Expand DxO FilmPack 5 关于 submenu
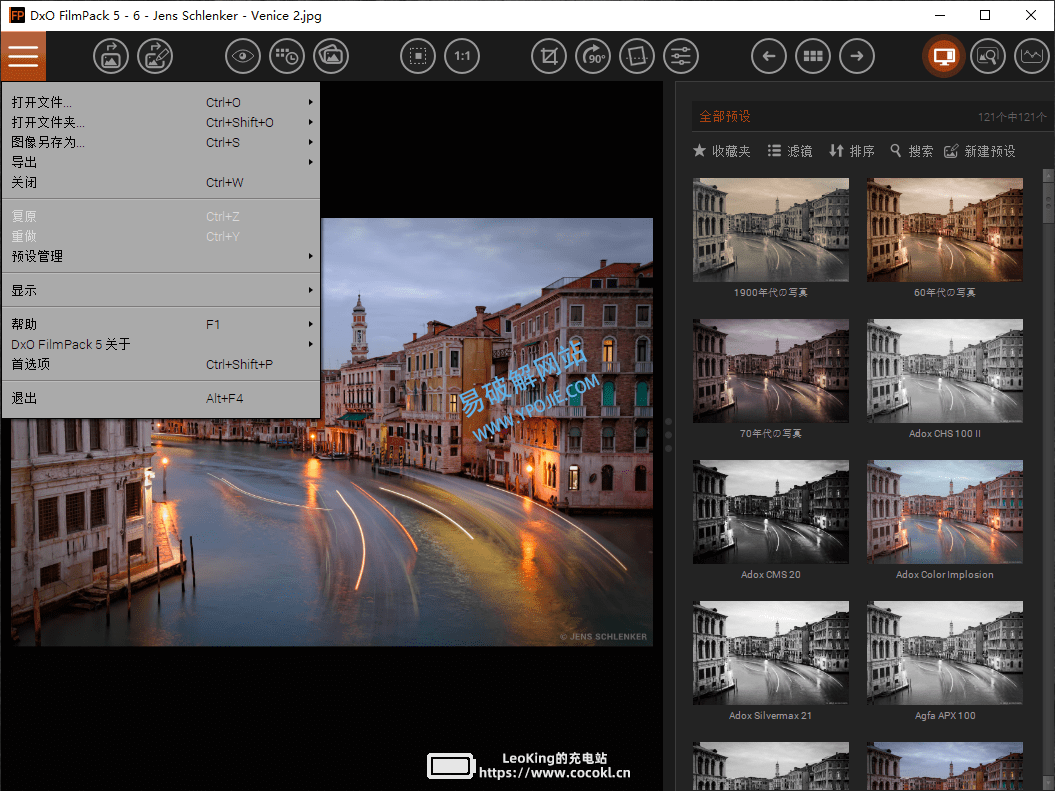Screen dimensions: 1055x791 click(161, 344)
